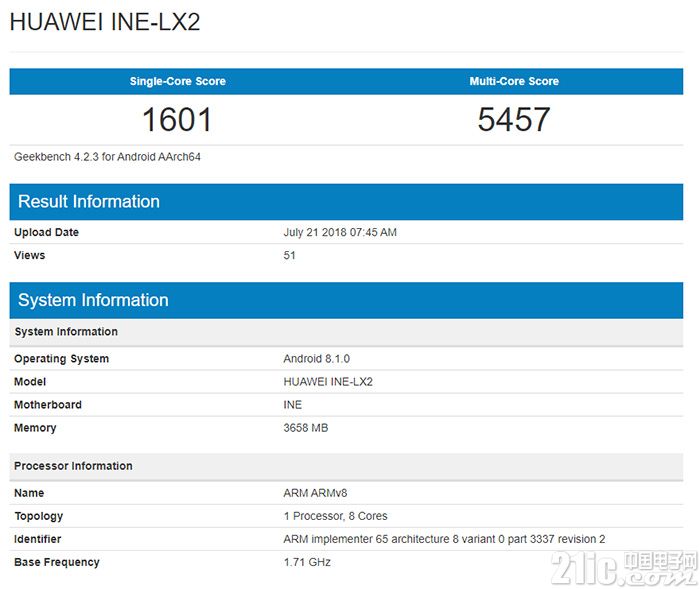Click the Base Frequency value 1.71 GHz
Image resolution: width=700 pixels, height=589 pixels.
307,562
